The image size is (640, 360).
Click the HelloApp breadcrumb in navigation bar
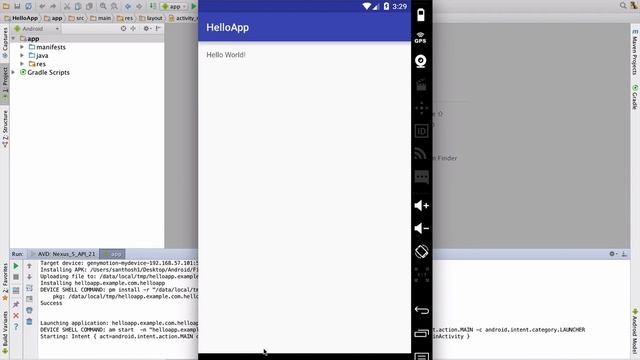click(x=21, y=18)
